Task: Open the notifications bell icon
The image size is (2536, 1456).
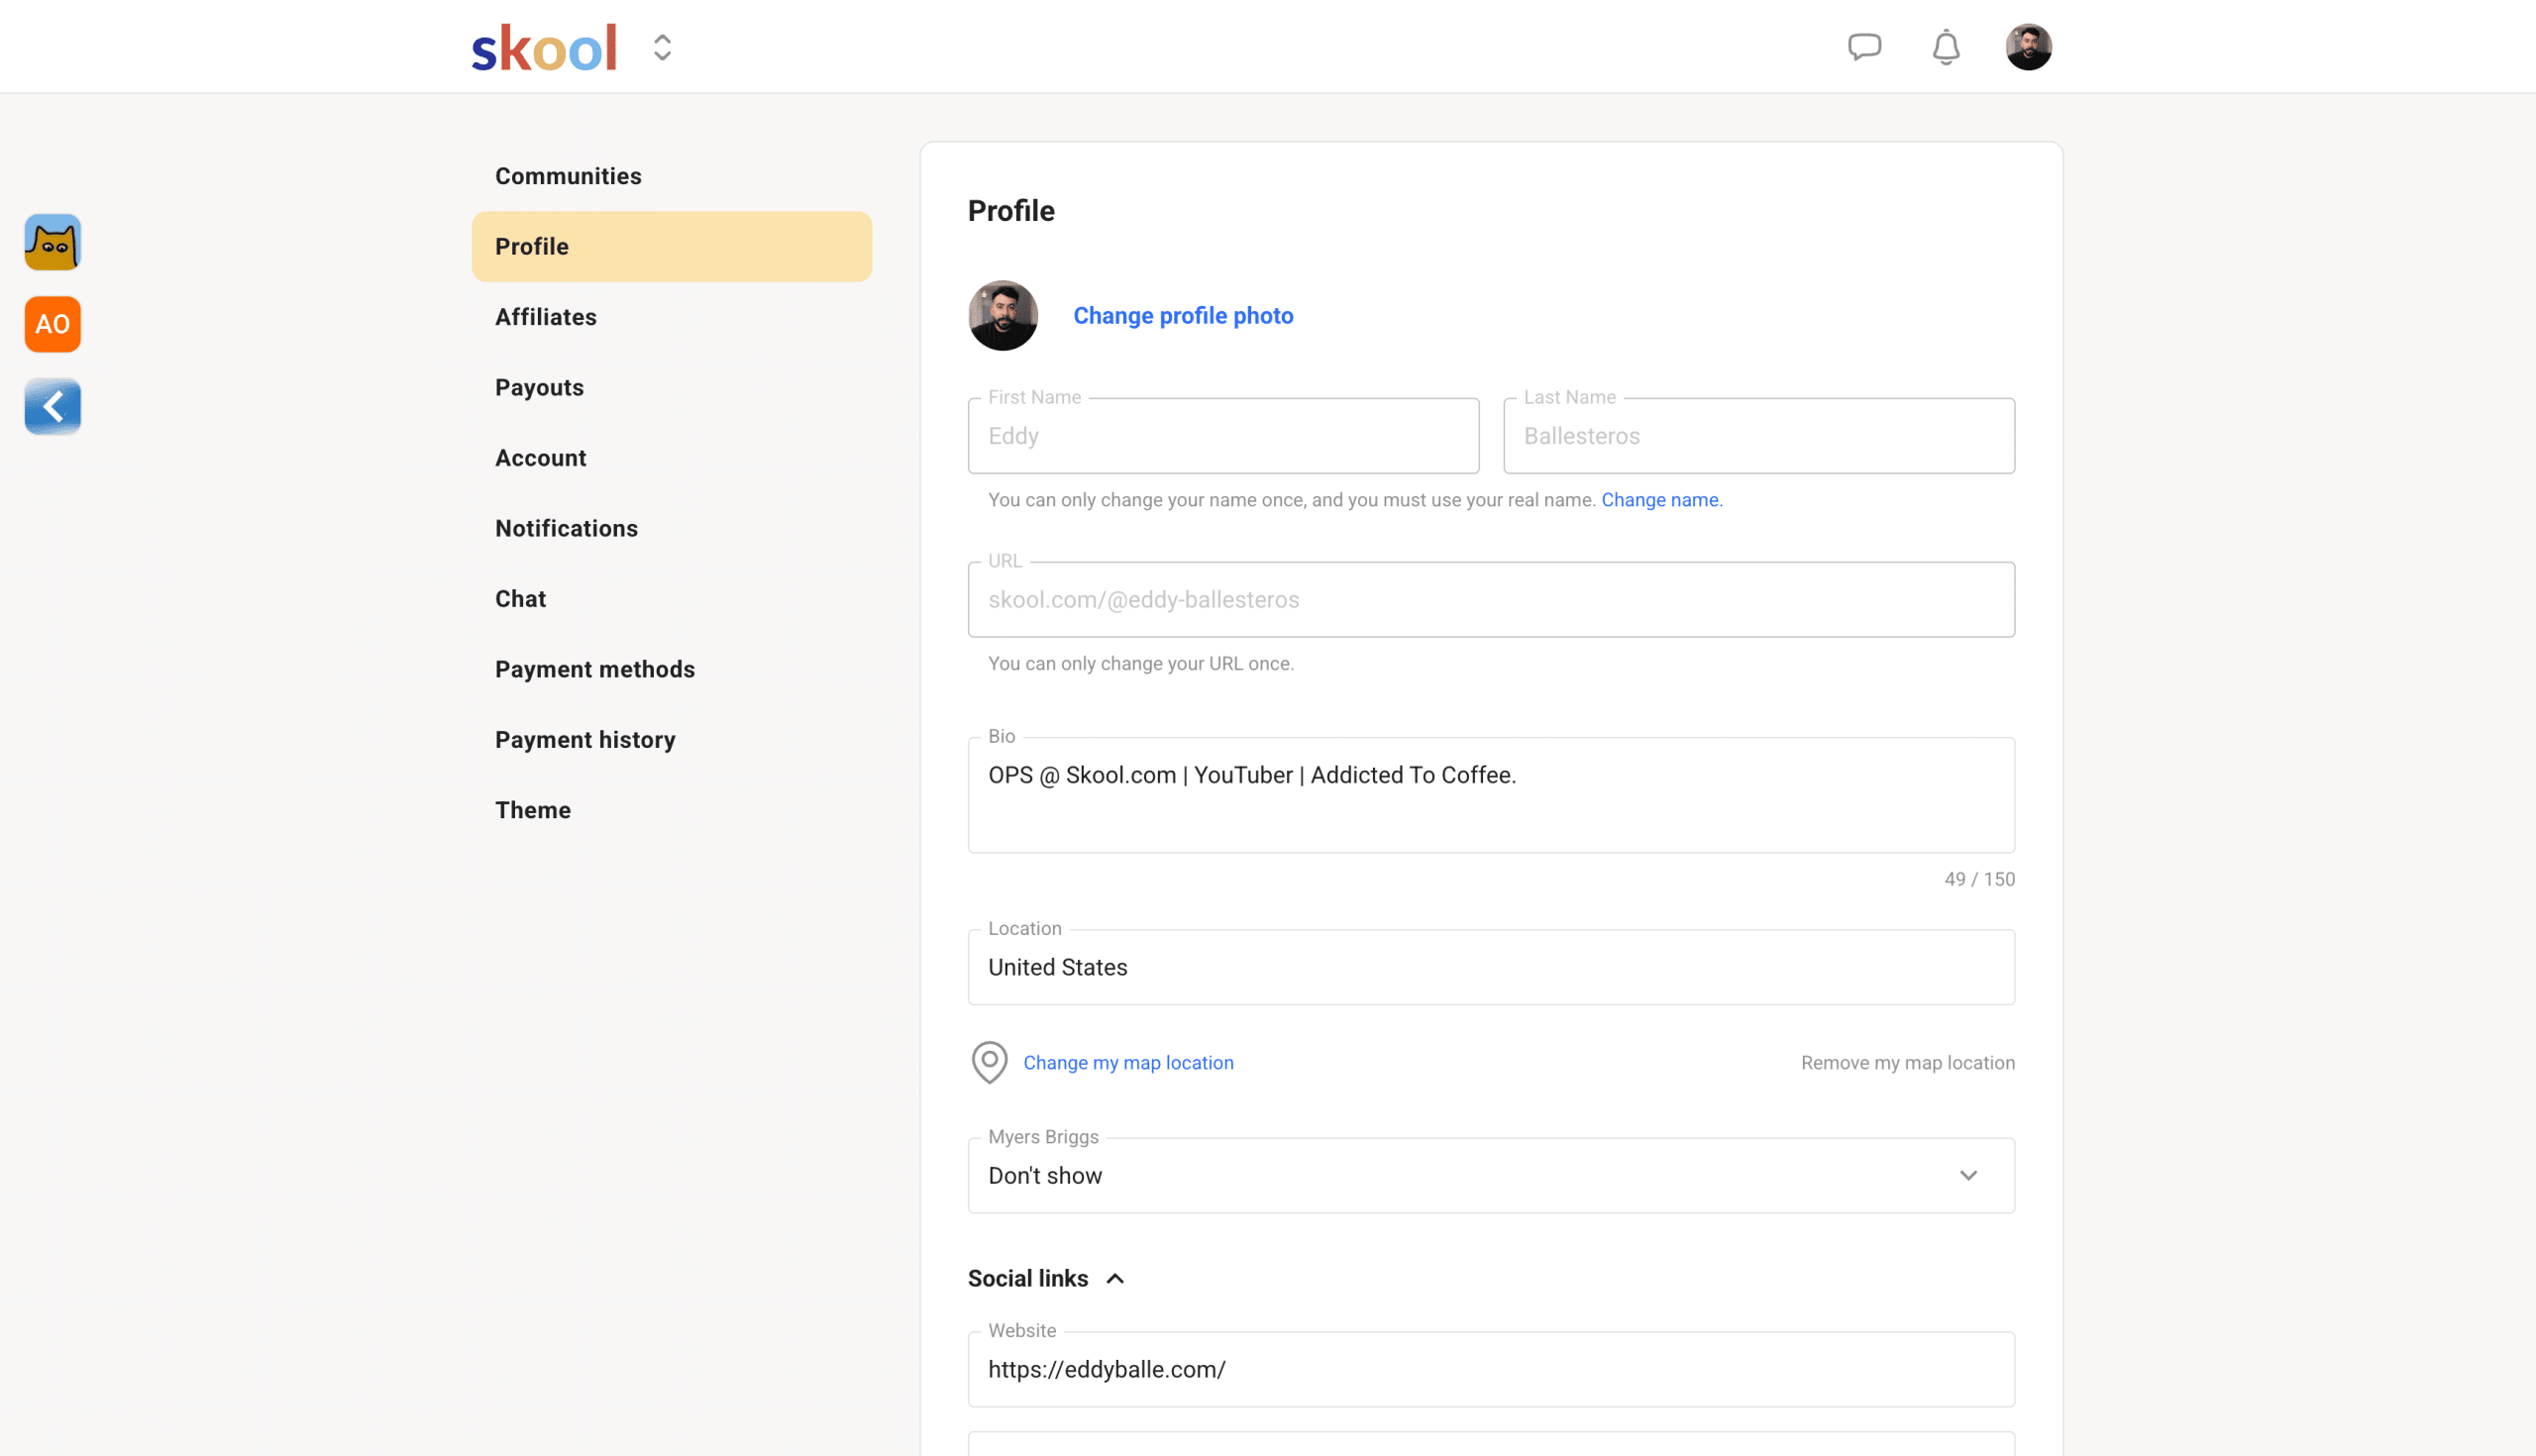Action: [1945, 47]
